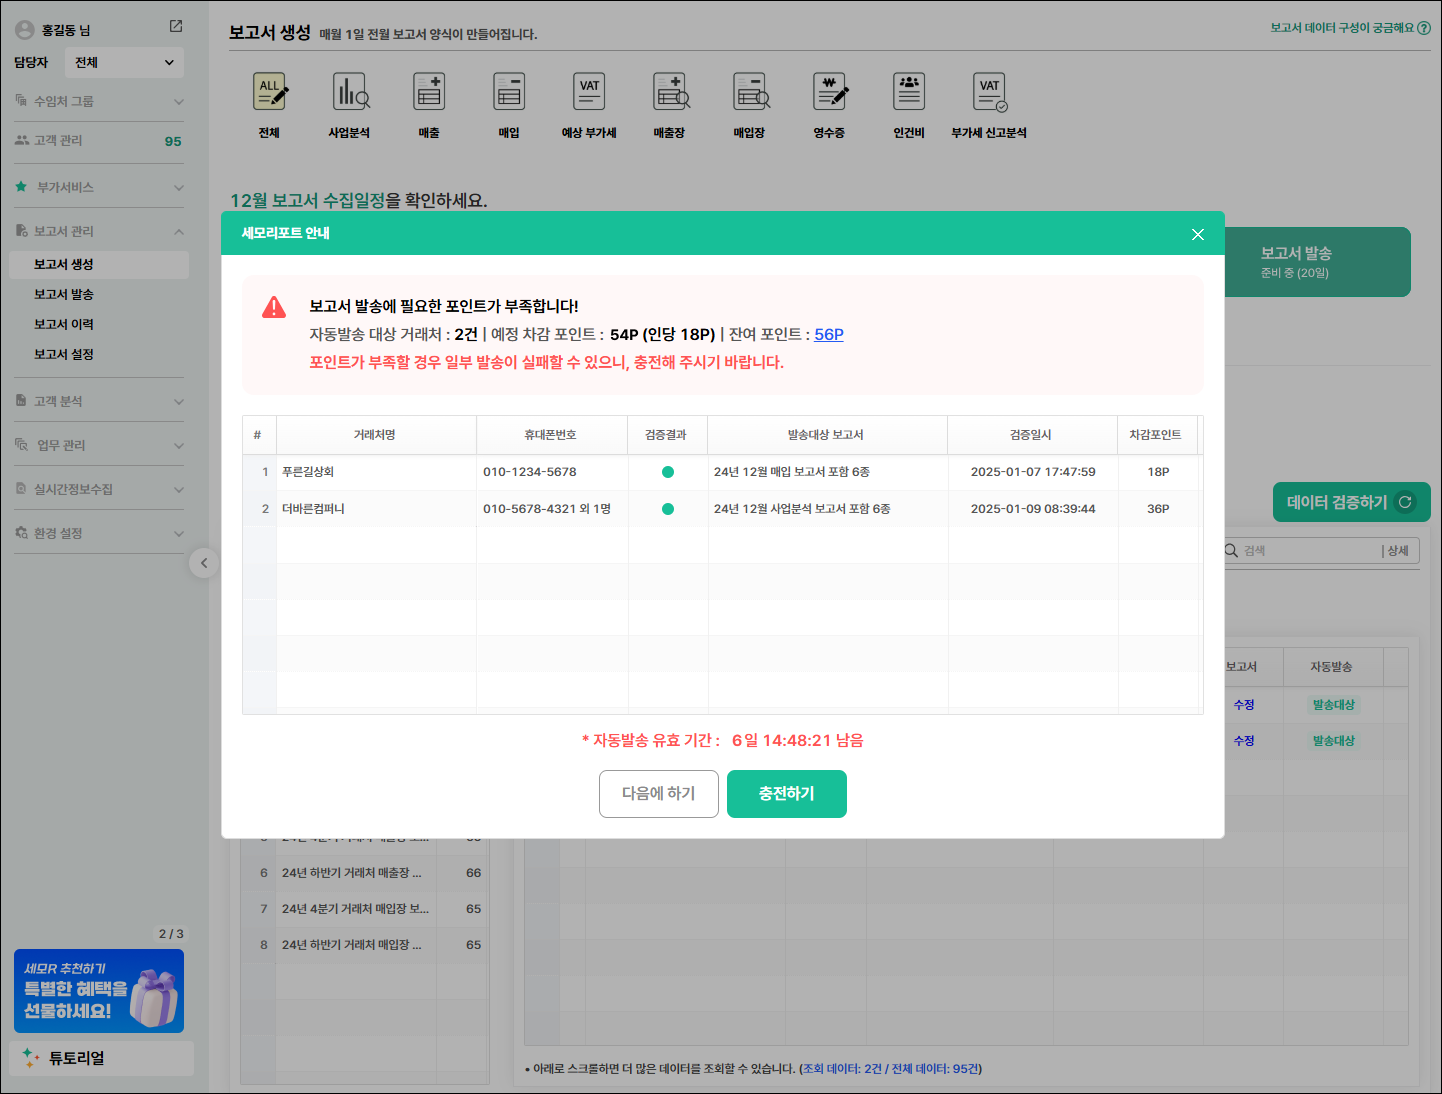Open external link icon beside 홍길동 님
The width and height of the screenshot is (1442, 1094).
pyautogui.click(x=176, y=26)
